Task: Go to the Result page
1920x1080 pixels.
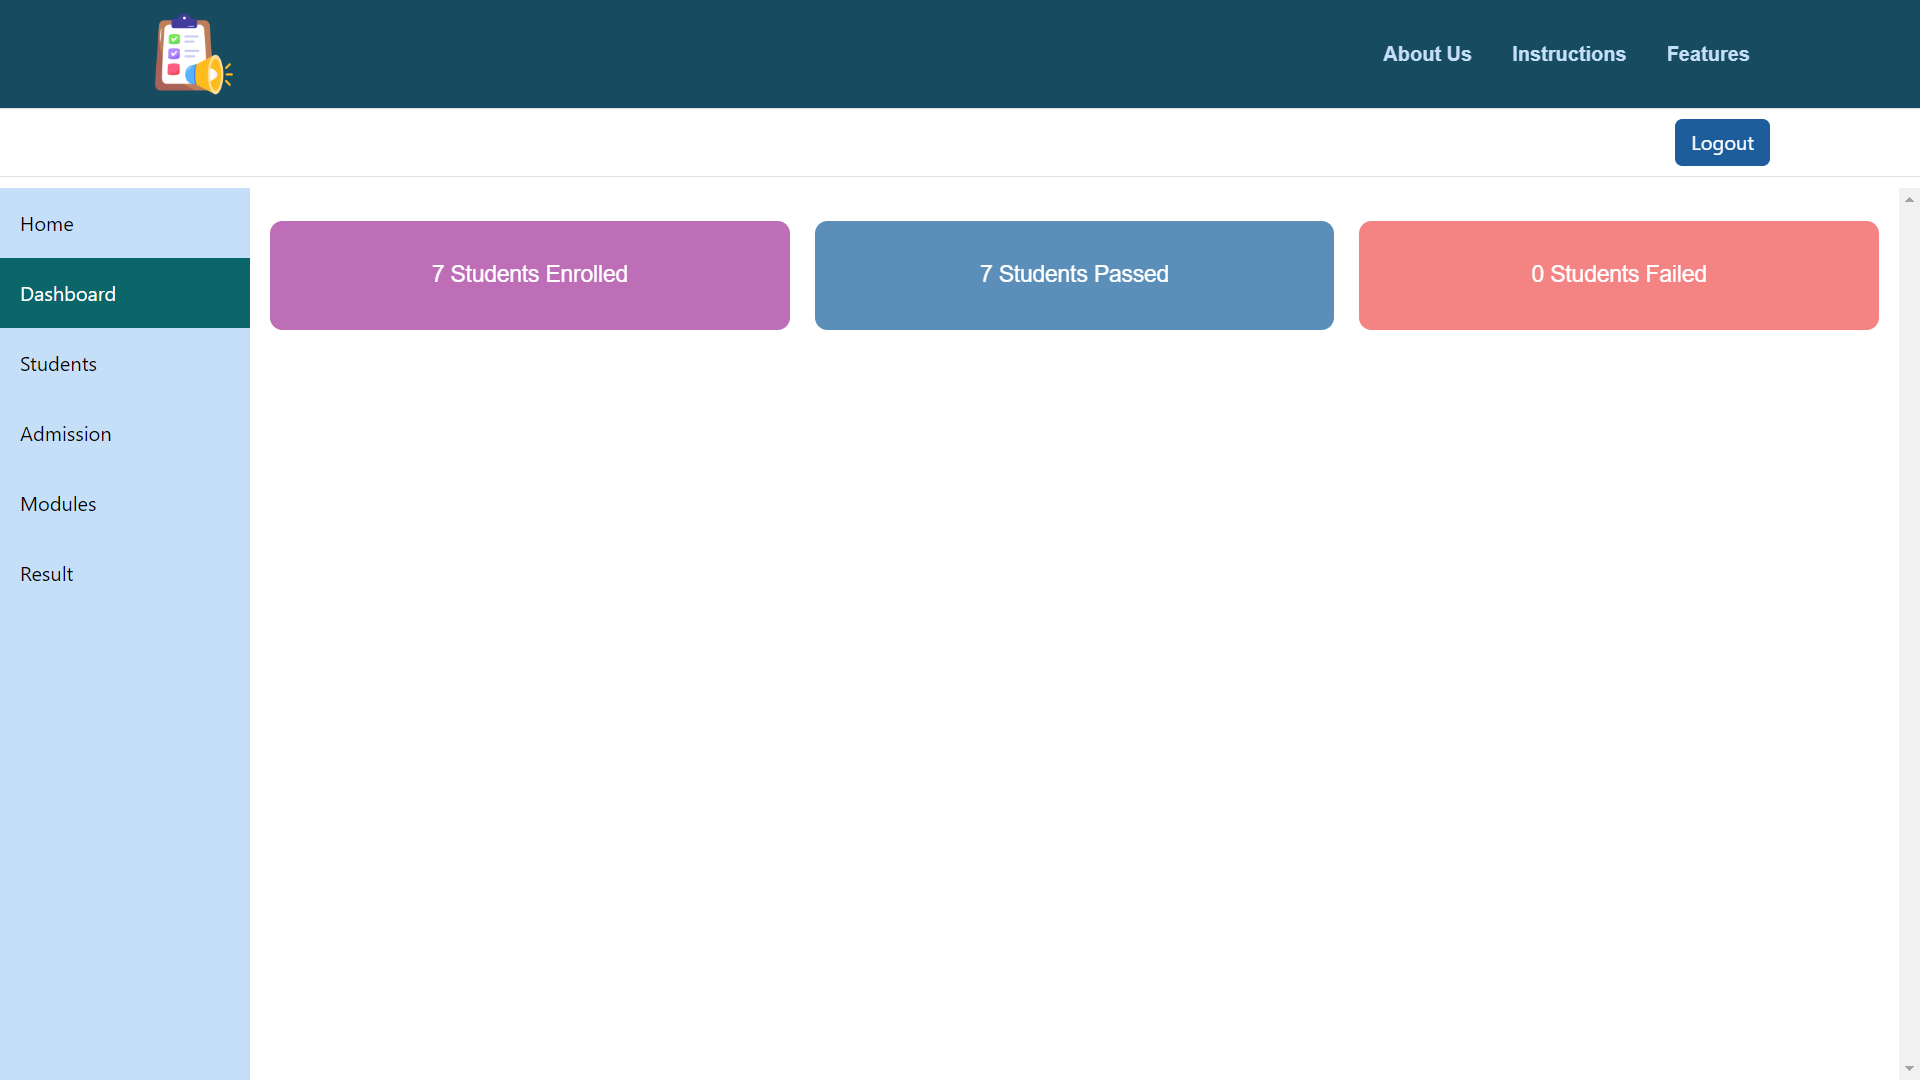Action: point(47,574)
